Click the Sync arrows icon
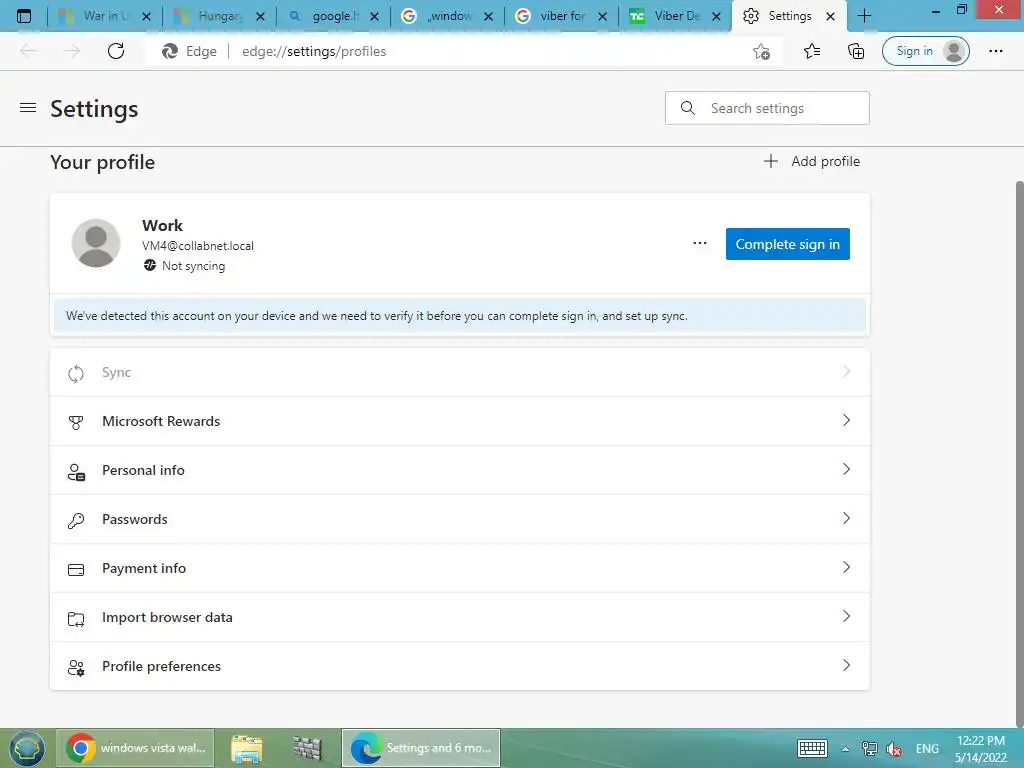Viewport: 1024px width, 768px height. pyautogui.click(x=76, y=374)
